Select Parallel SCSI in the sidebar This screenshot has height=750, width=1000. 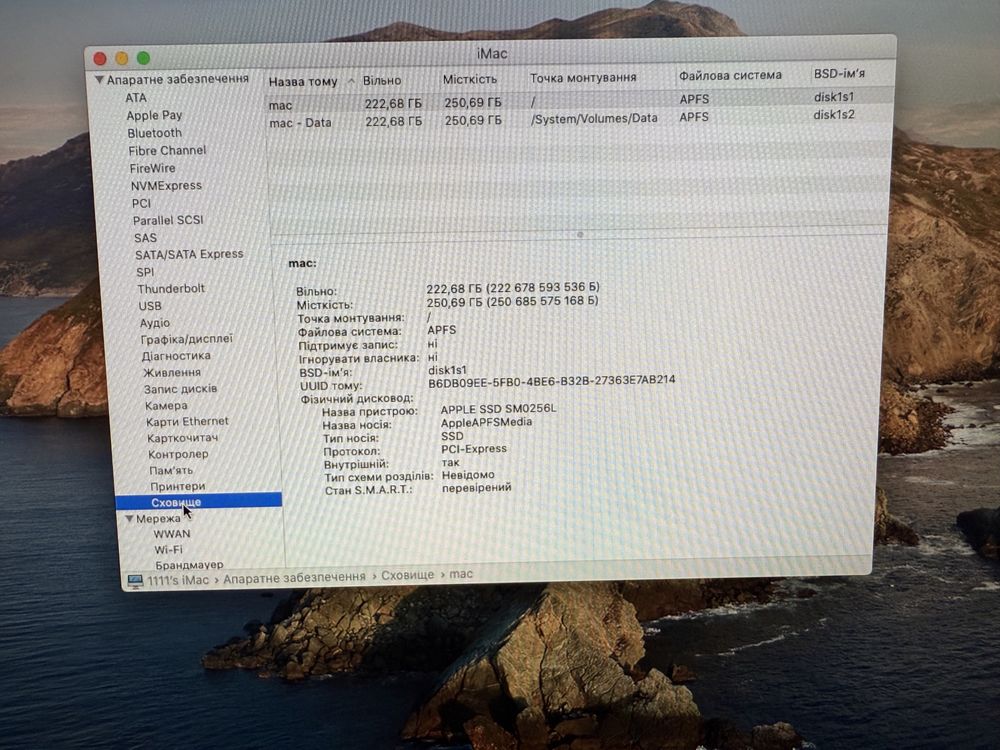tap(168, 220)
